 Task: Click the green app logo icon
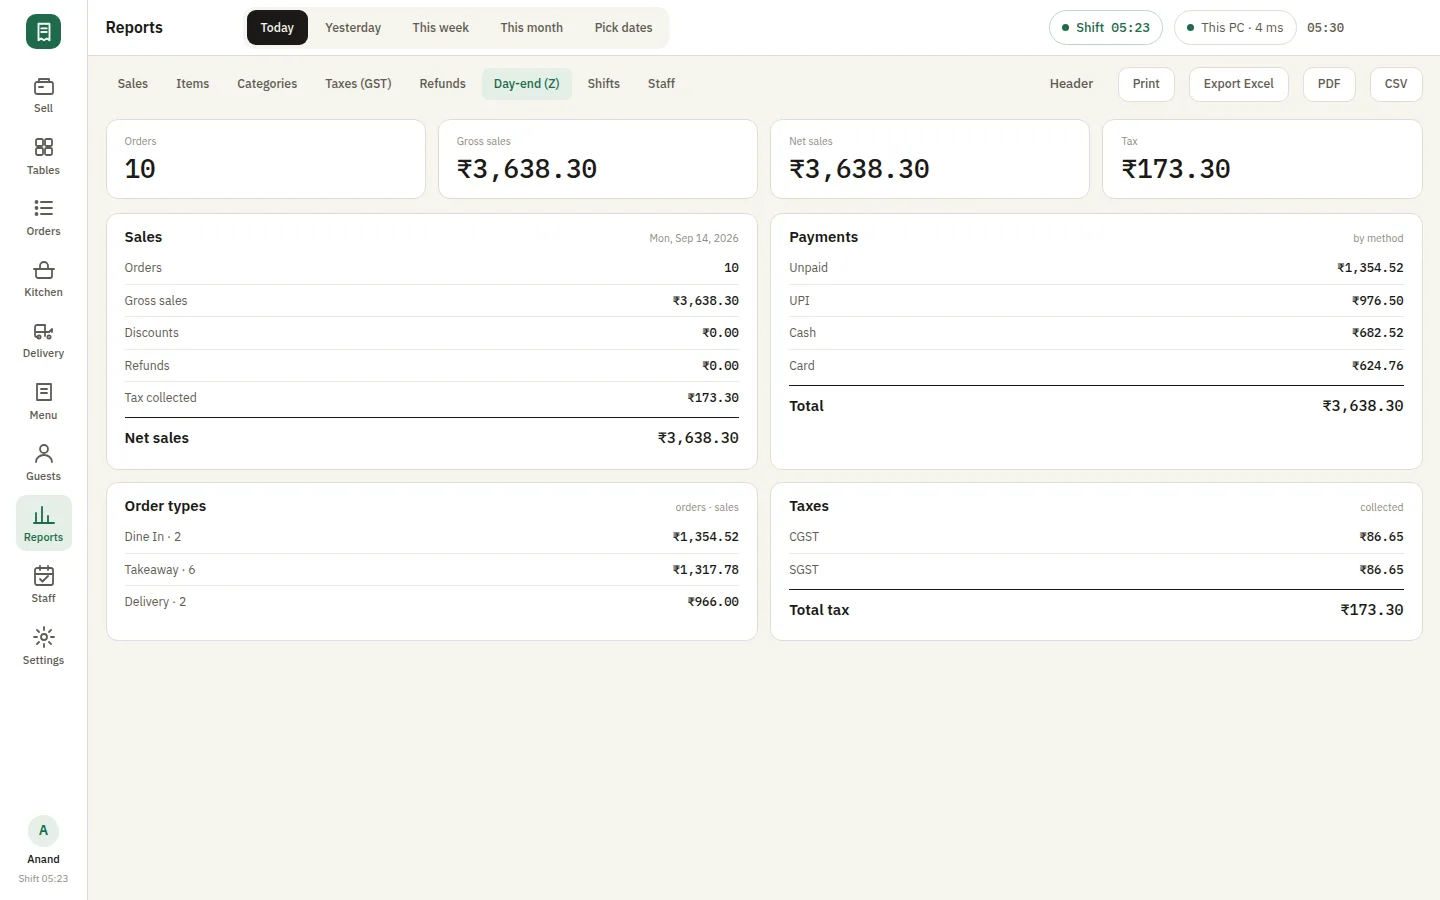pyautogui.click(x=43, y=32)
